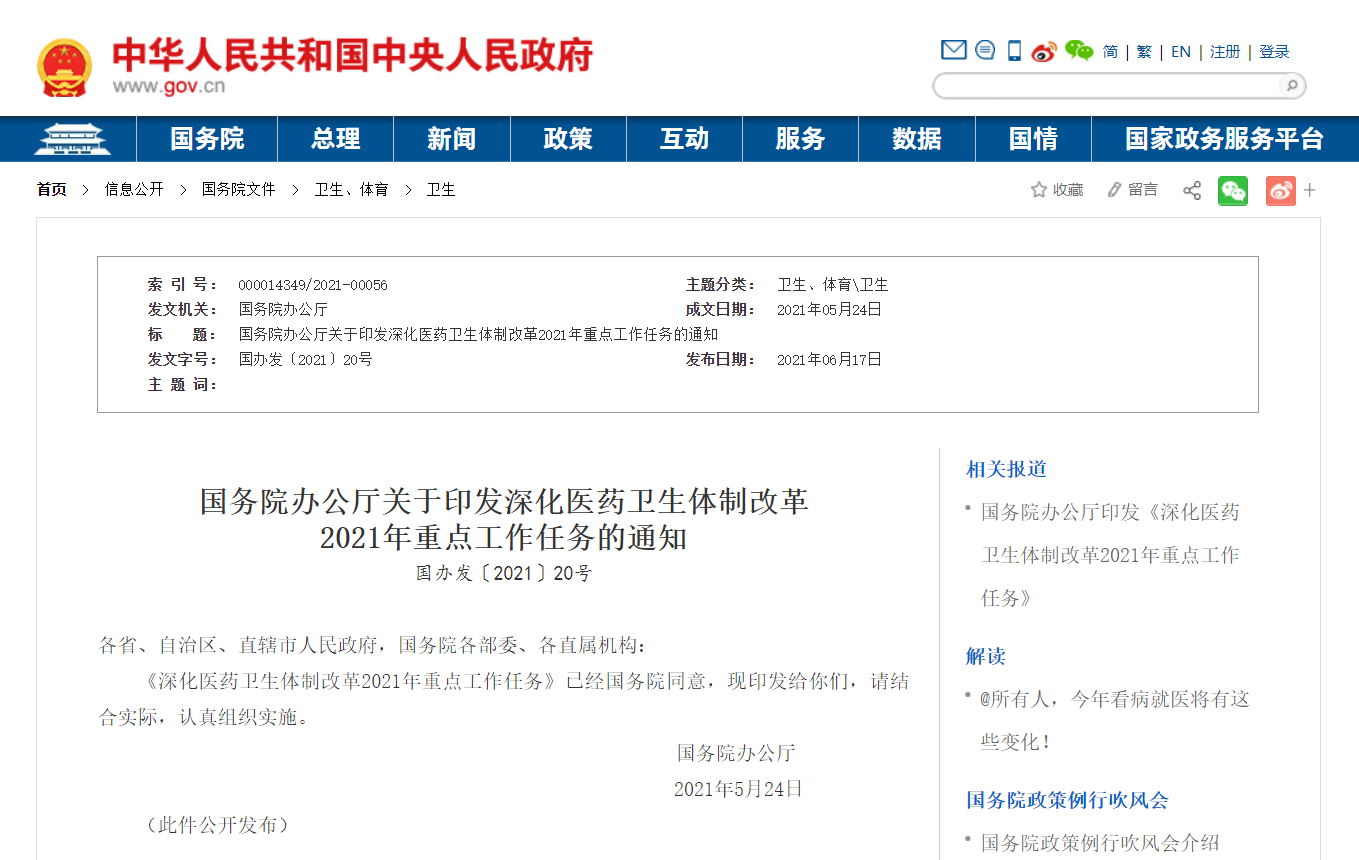
Task: Switch to Simplified Chinese 简
Action: pyautogui.click(x=1110, y=52)
